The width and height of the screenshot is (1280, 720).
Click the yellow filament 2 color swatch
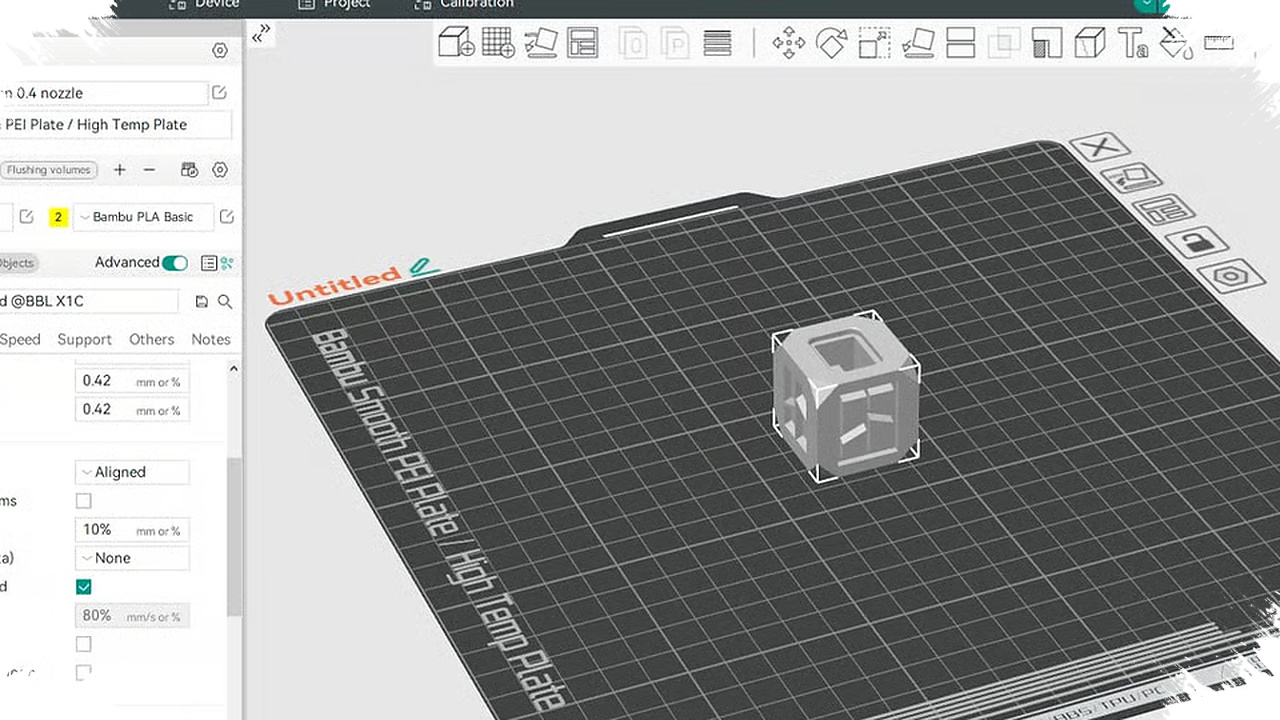click(x=58, y=217)
